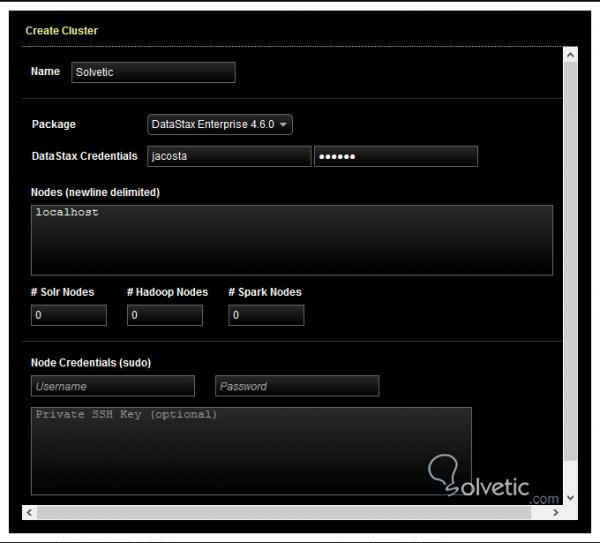Click the Node Credentials Username field
The width and height of the screenshot is (600, 543).
[113, 386]
